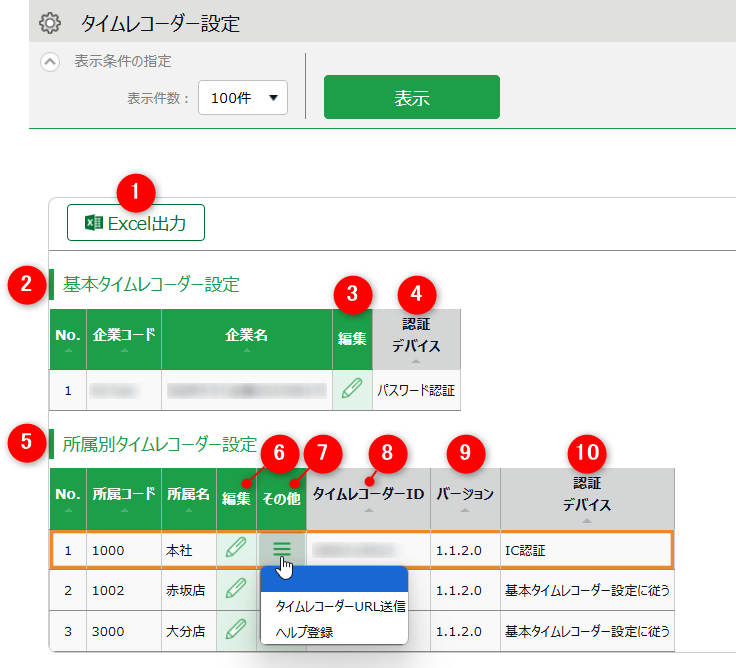Edit the basic time recorder row pencil icon
736x668 pixels.
pos(352,390)
